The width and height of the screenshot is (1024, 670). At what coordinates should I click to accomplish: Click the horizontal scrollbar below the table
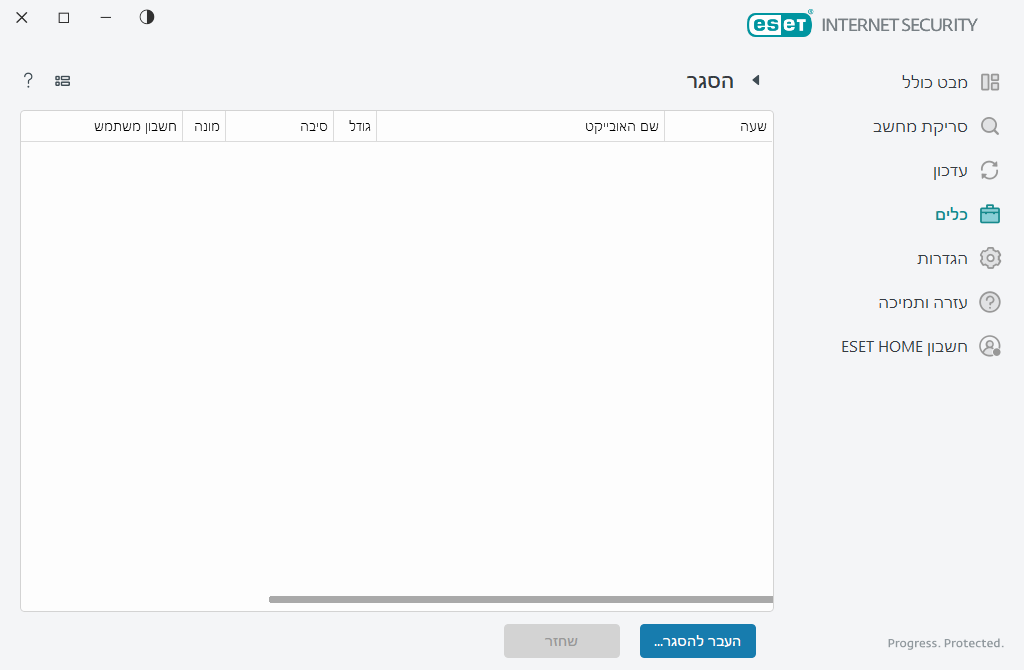coord(520,600)
